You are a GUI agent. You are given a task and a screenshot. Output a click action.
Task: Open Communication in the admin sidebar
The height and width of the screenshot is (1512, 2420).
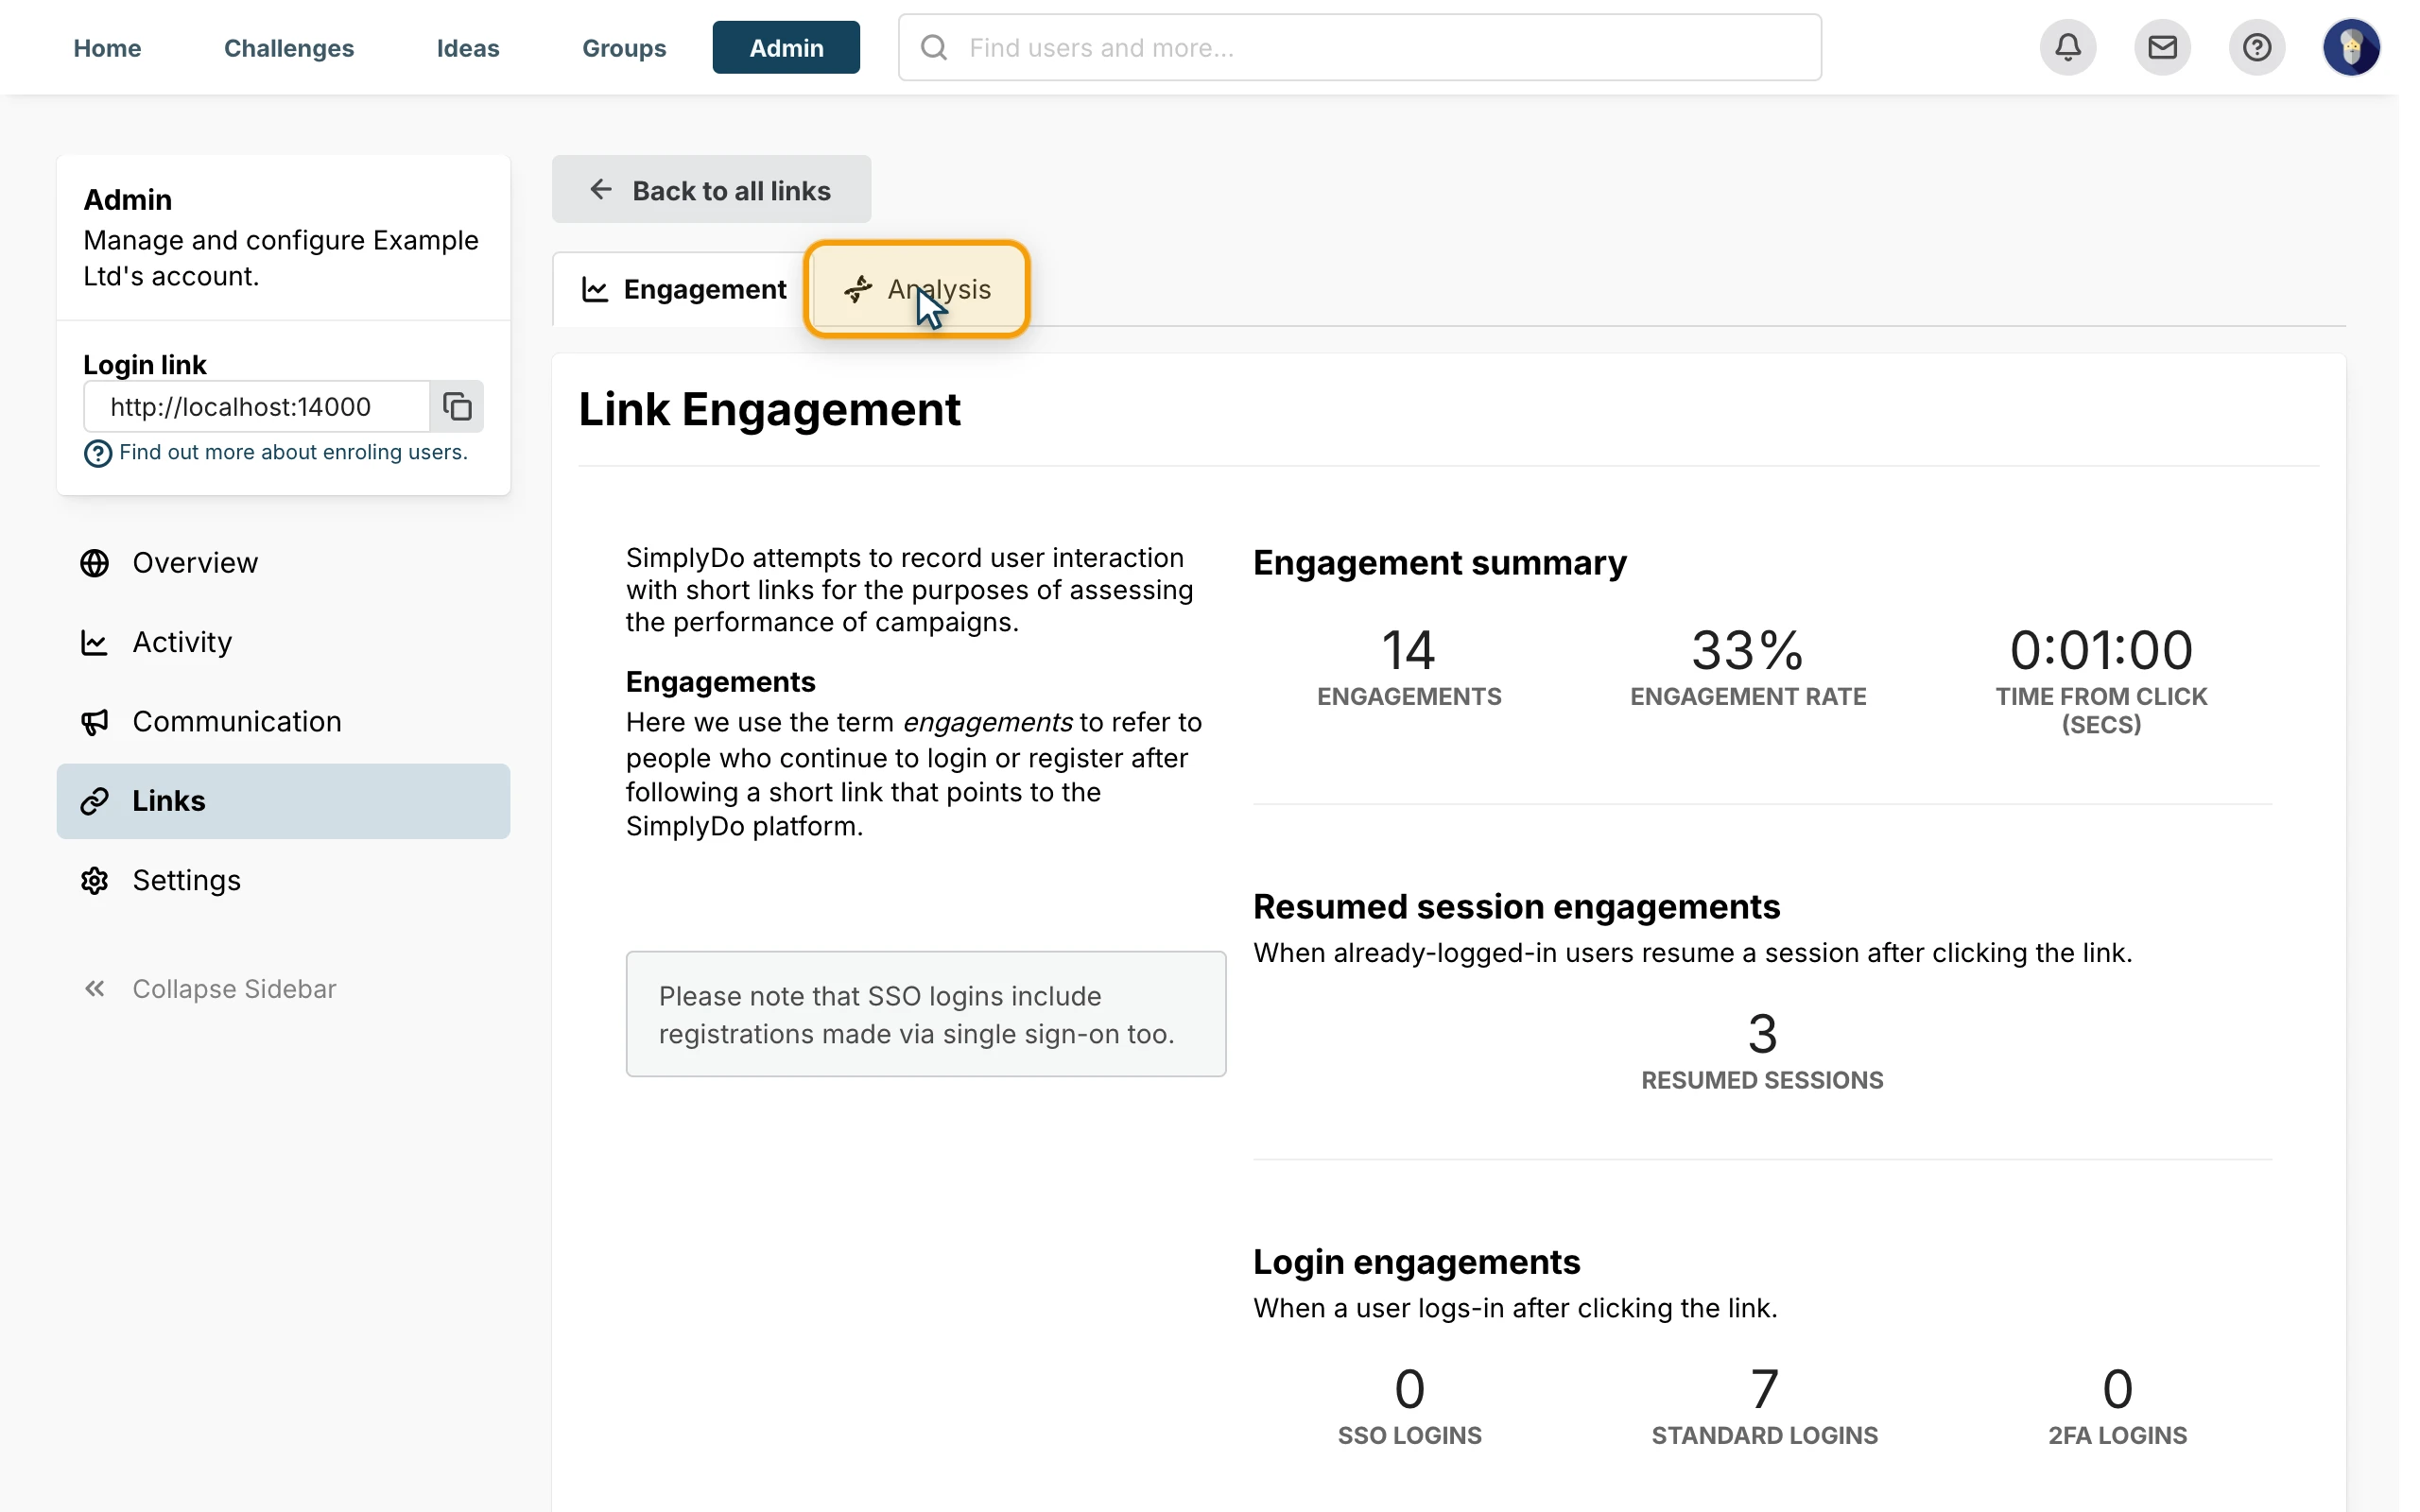pos(283,721)
